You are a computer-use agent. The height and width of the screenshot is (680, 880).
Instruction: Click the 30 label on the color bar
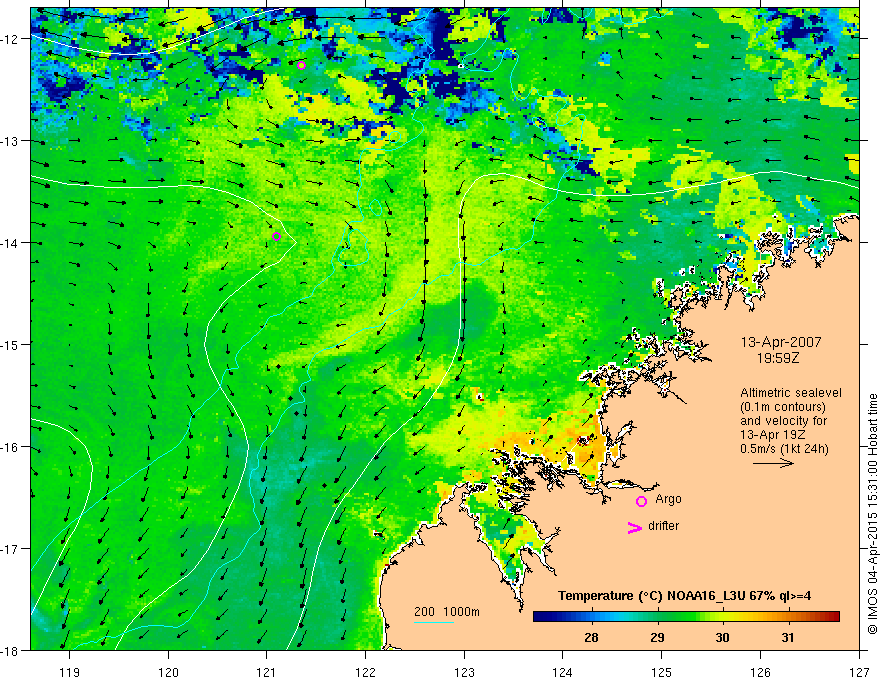pyautogui.click(x=722, y=637)
